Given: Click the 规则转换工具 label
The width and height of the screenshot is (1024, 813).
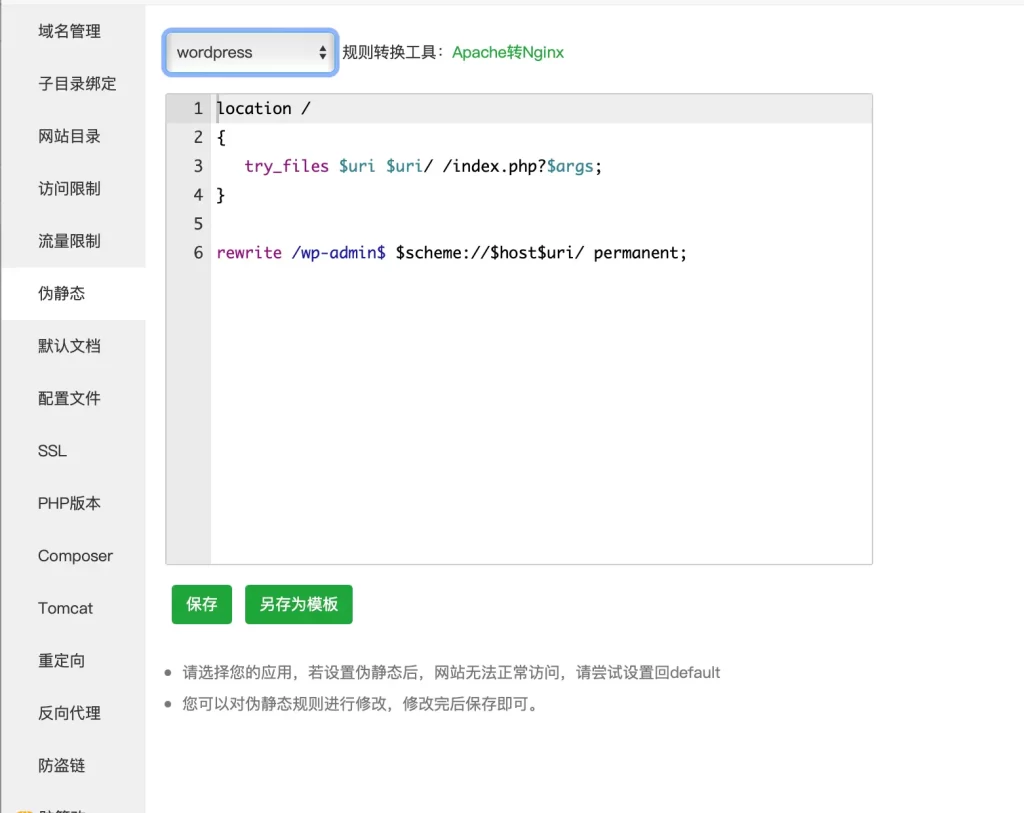Looking at the screenshot, I should tap(393, 52).
